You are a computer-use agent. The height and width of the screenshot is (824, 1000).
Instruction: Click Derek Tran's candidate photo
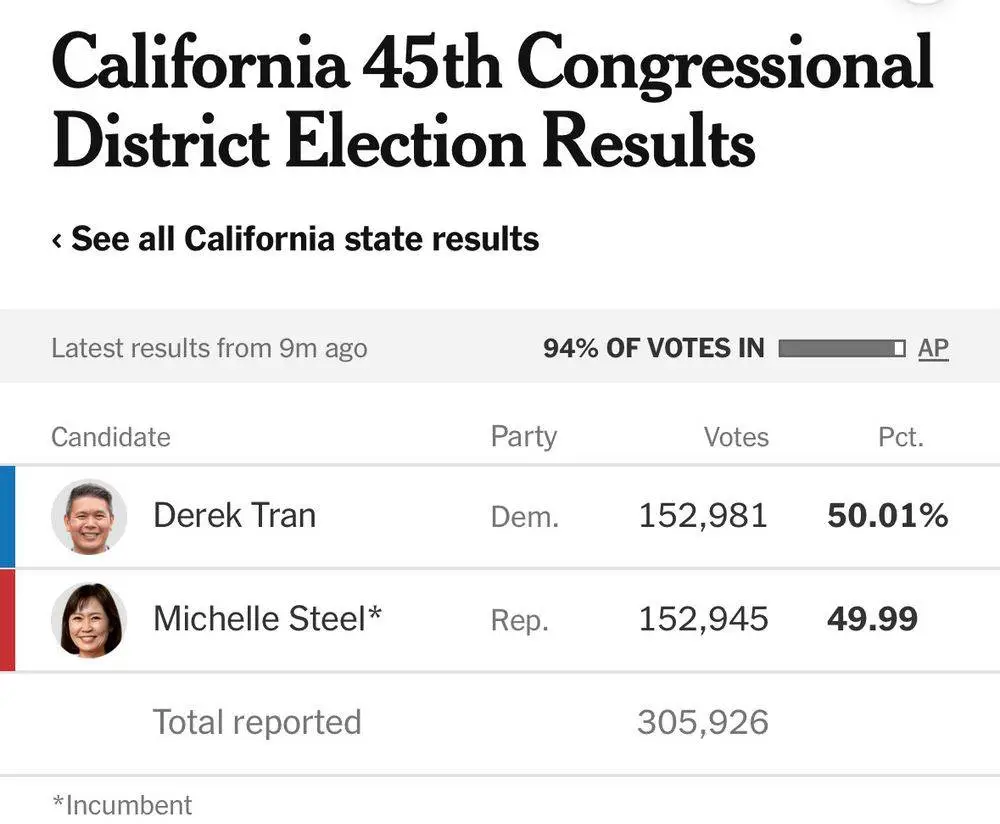pos(89,516)
